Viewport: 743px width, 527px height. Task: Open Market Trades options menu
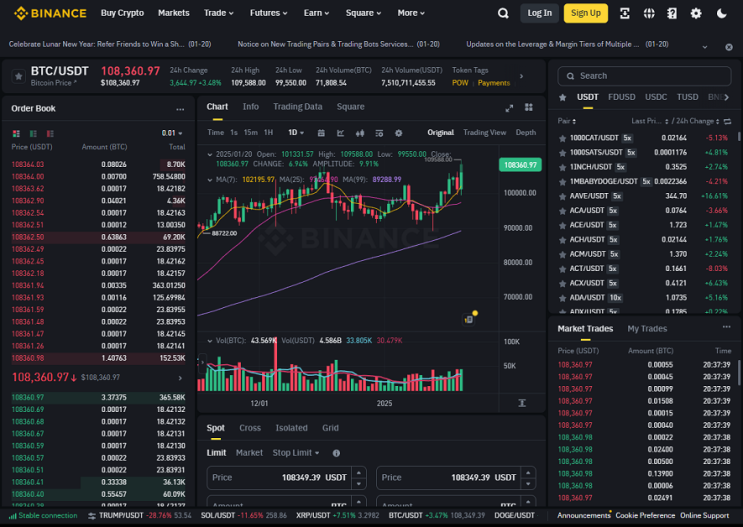coord(726,327)
